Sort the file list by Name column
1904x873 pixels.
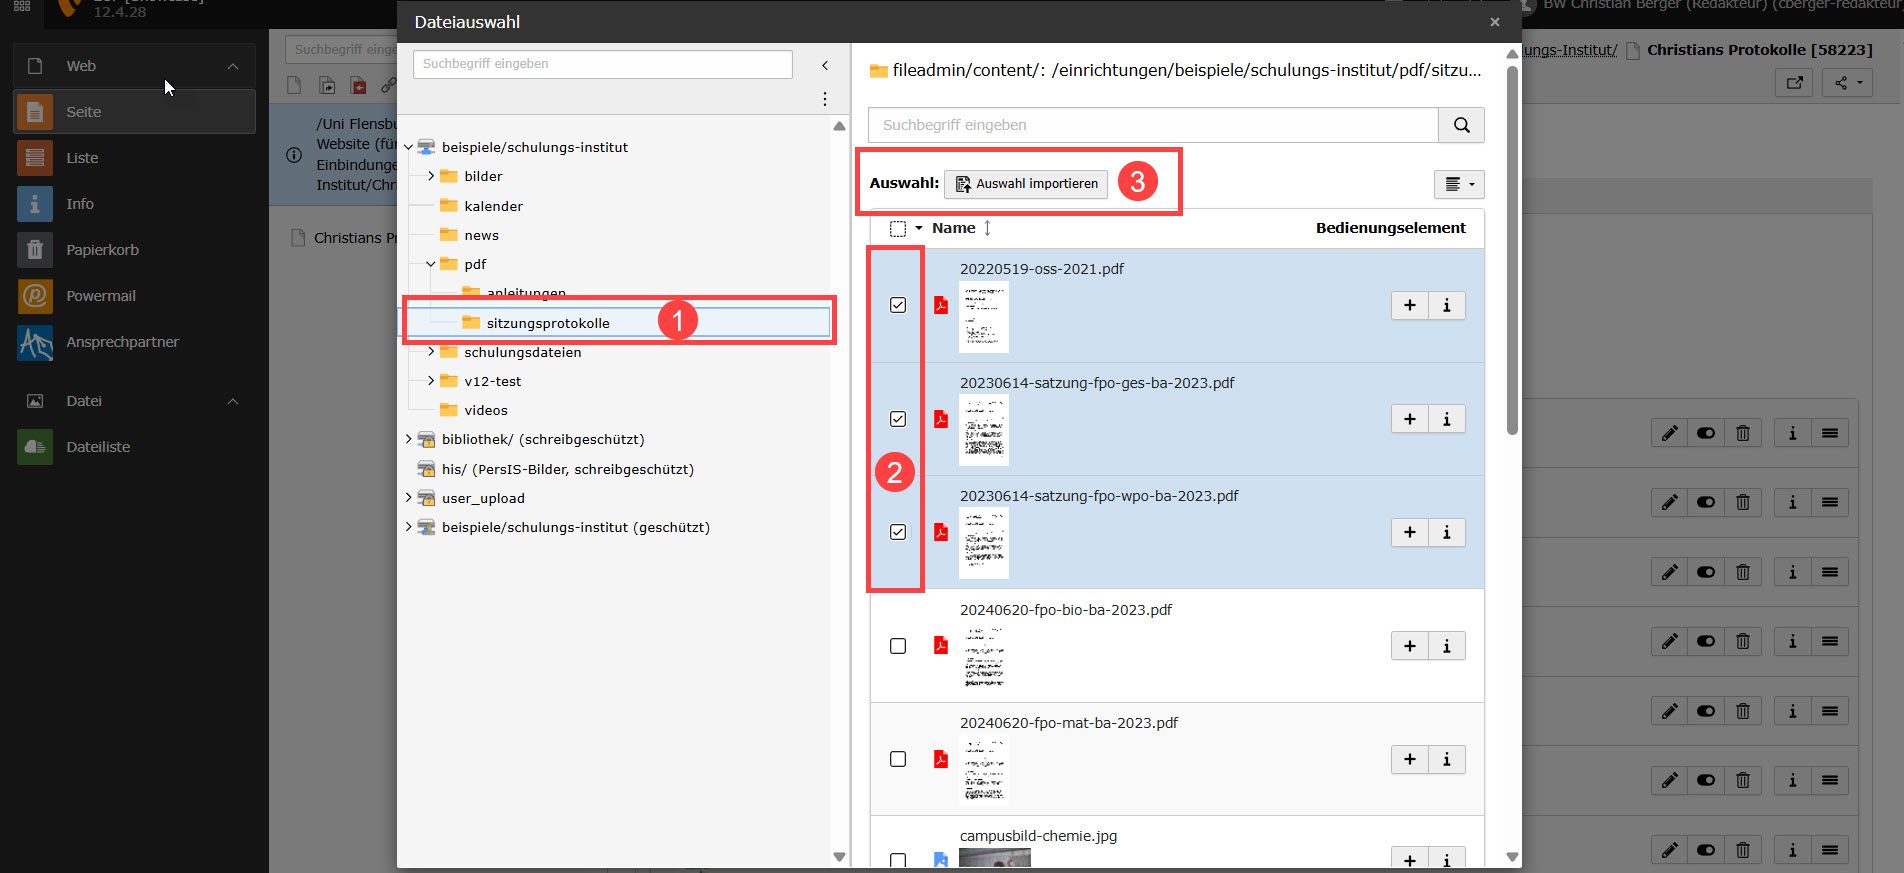(x=954, y=228)
